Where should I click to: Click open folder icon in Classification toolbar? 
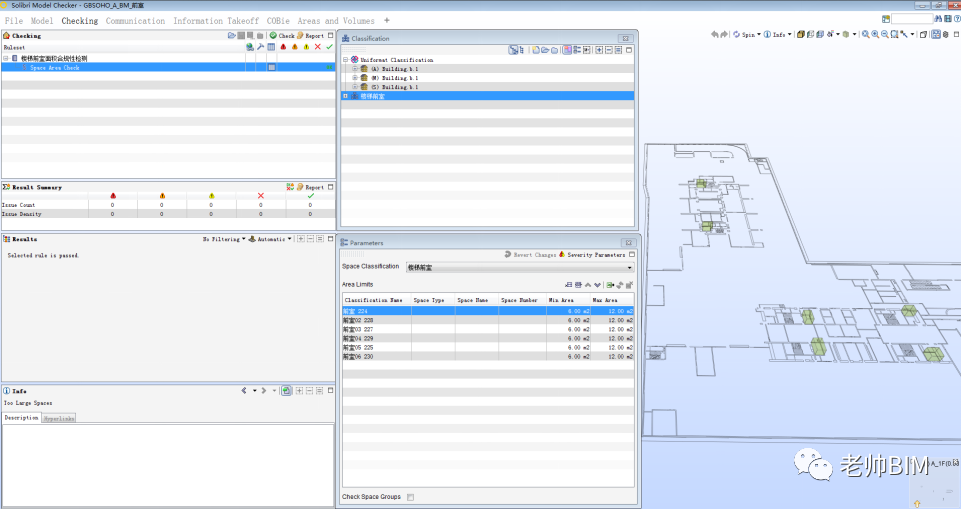pos(545,50)
